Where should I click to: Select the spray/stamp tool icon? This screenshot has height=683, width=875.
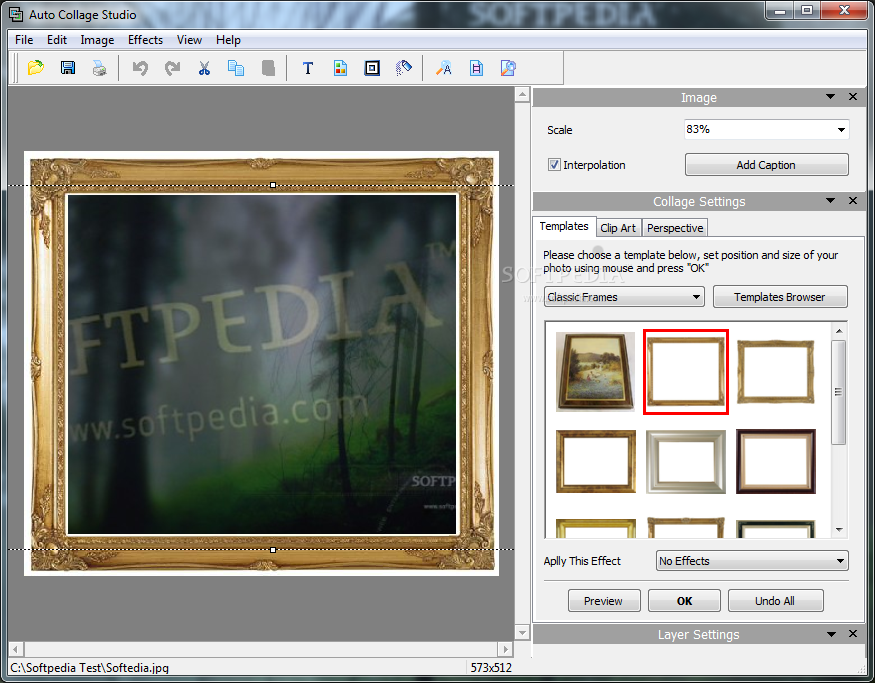tap(404, 68)
